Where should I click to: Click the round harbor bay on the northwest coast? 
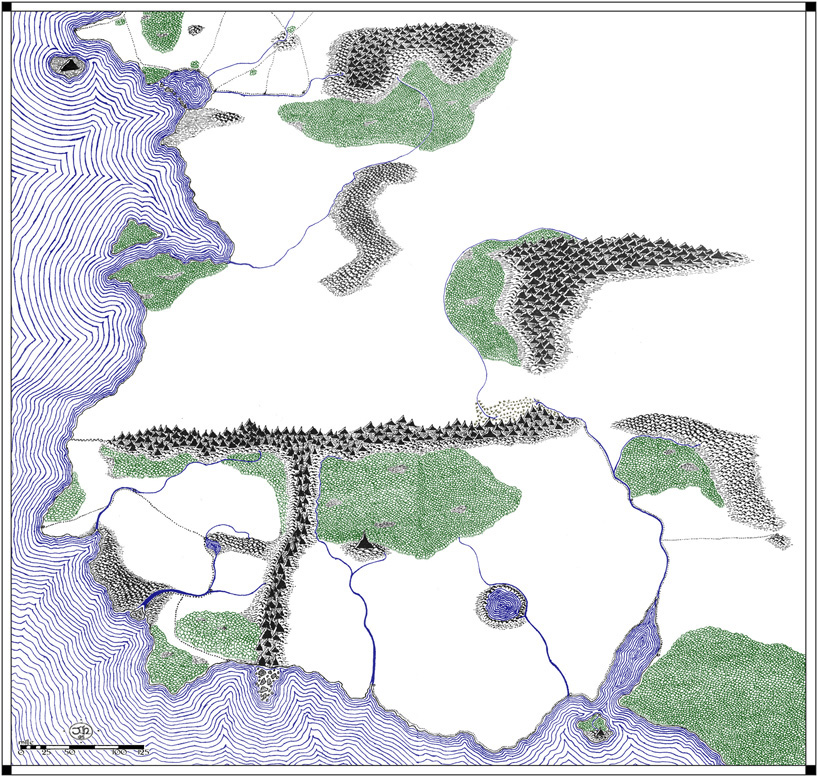click(x=188, y=88)
